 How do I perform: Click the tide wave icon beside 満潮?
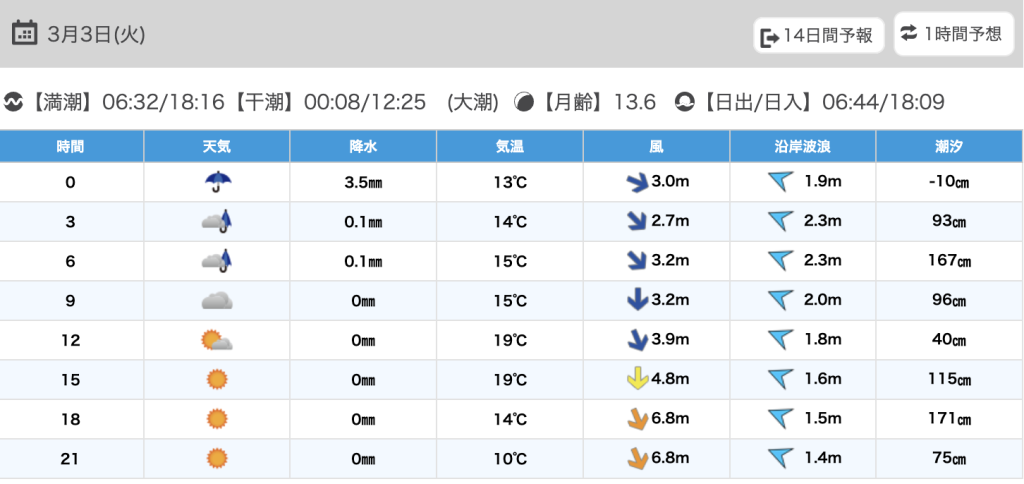14,102
